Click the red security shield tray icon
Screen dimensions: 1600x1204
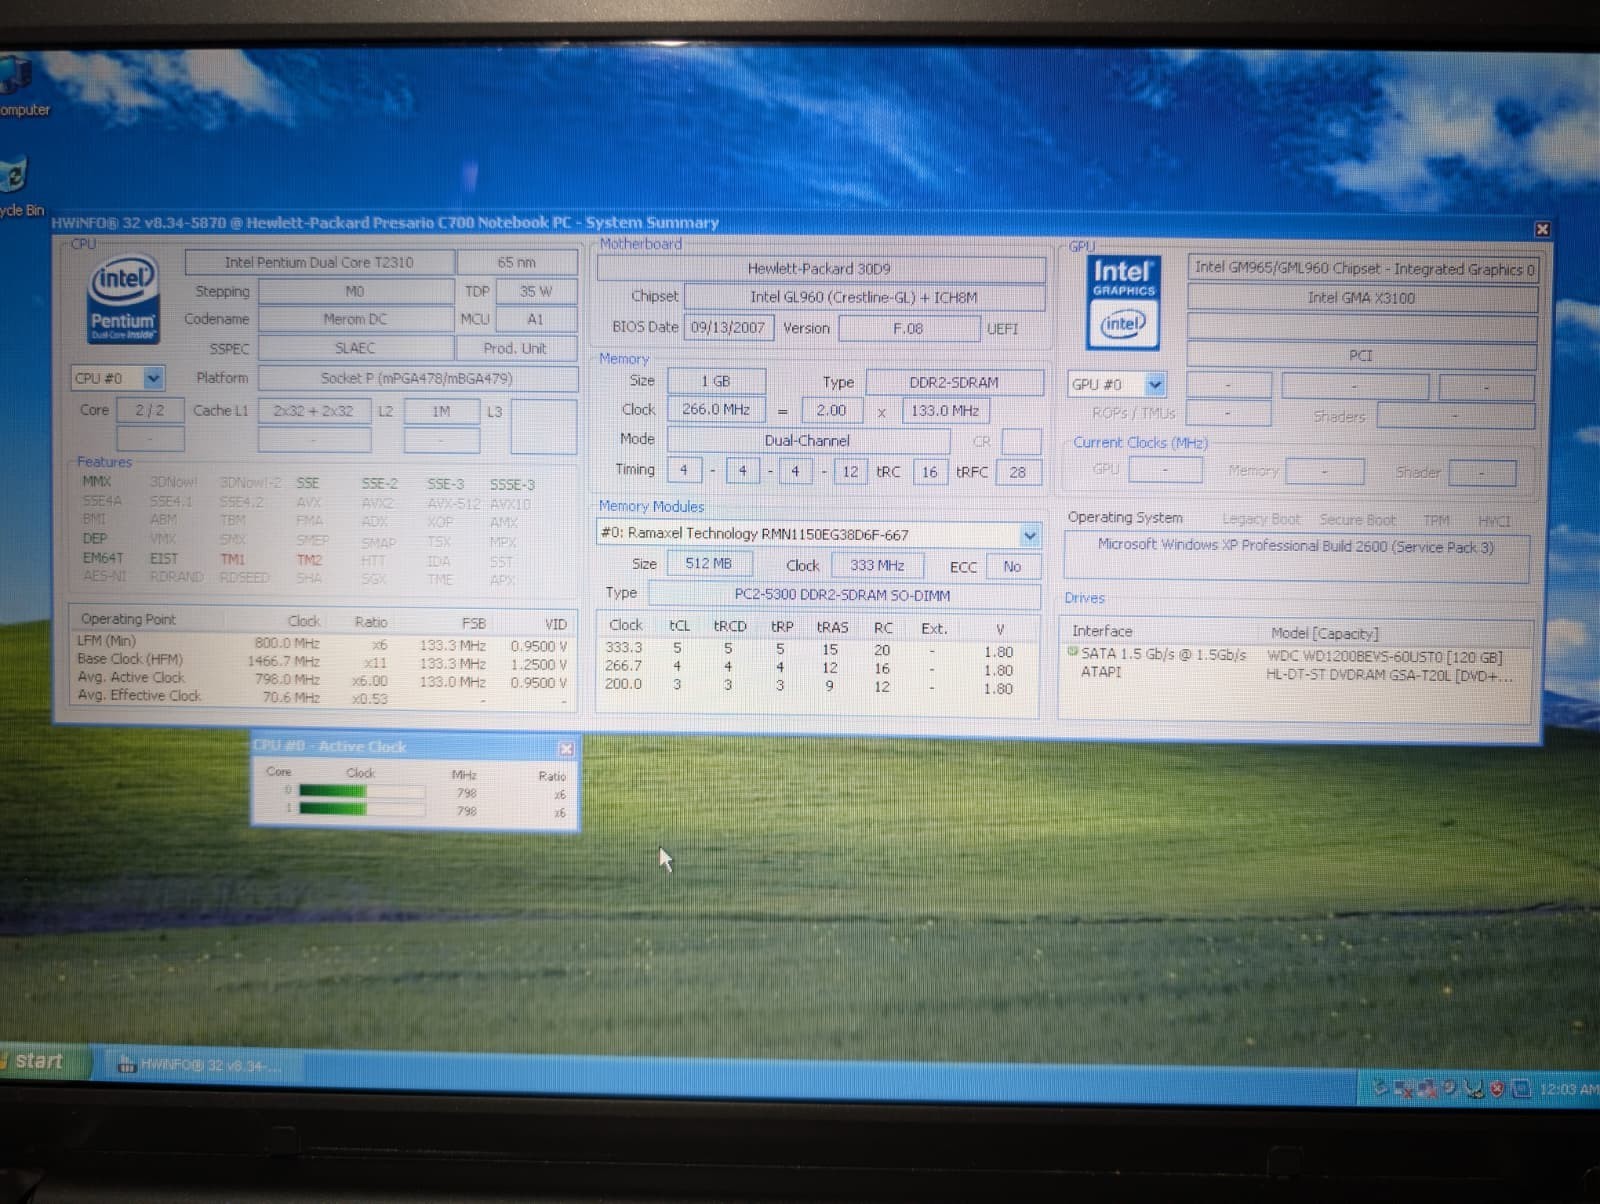(x=1497, y=1089)
